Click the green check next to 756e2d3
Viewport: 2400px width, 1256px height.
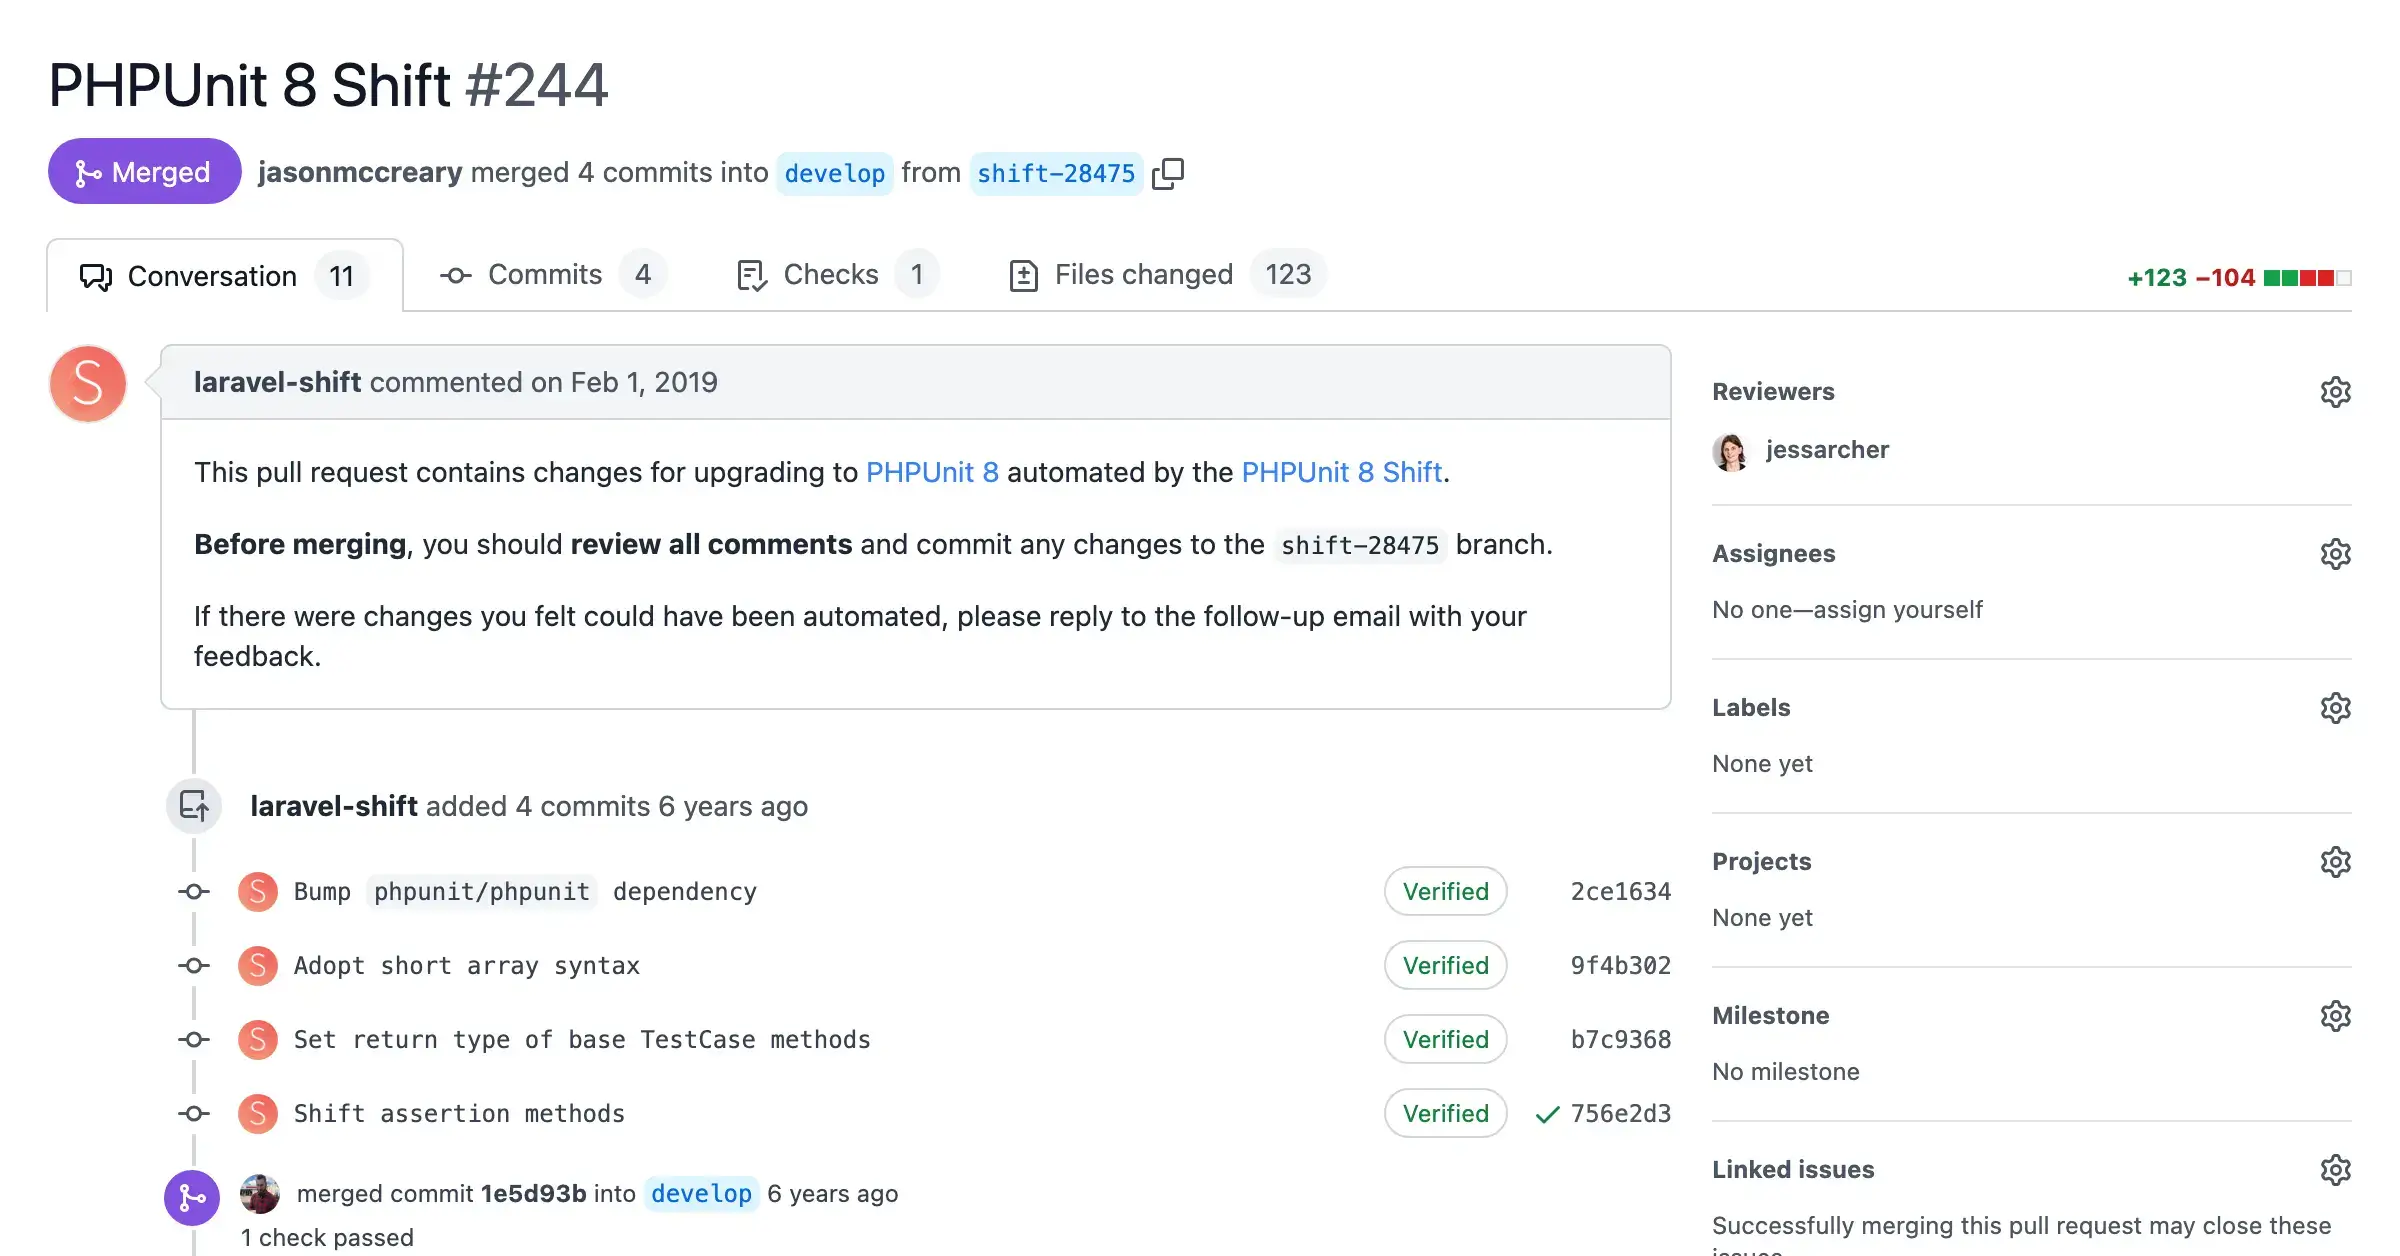1546,1113
